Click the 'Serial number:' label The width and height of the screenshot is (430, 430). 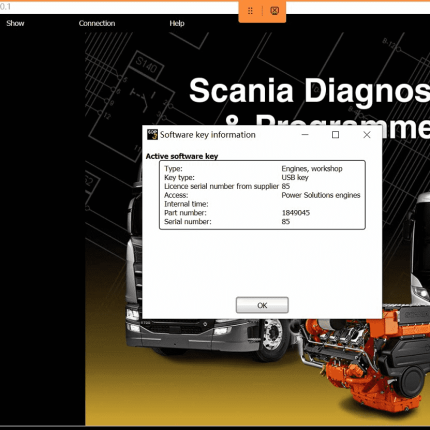coord(188,222)
